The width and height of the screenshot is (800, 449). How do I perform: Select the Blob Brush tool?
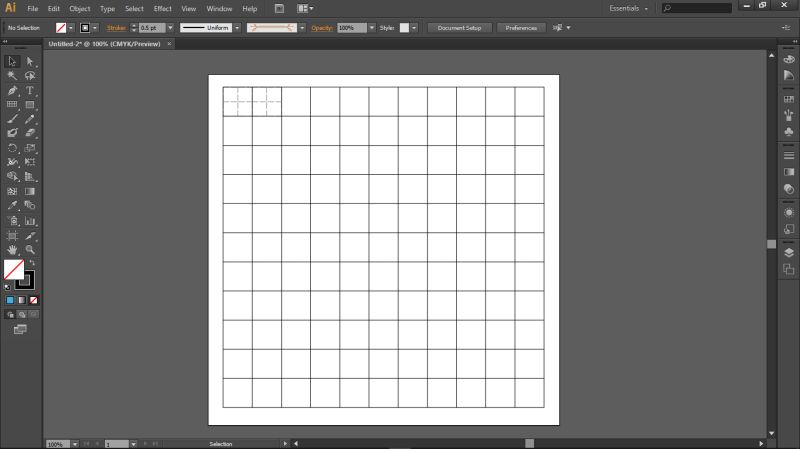pos(12,133)
